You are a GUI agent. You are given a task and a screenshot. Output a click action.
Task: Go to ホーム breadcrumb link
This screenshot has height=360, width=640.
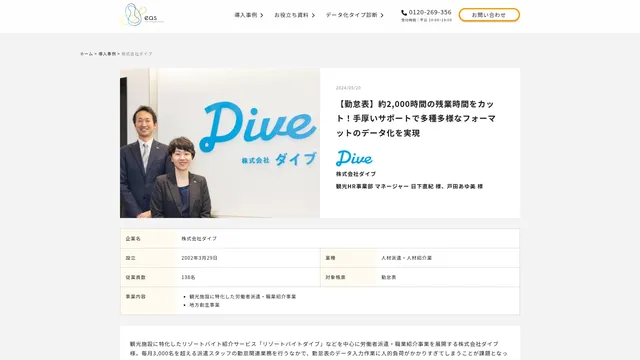[86, 54]
